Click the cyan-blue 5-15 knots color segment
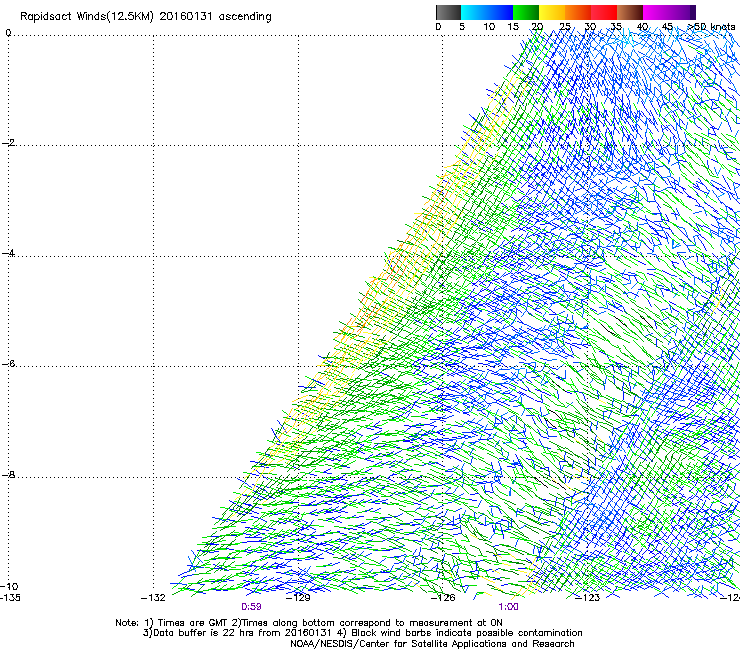The width and height of the screenshot is (740, 650). pyautogui.click(x=487, y=12)
